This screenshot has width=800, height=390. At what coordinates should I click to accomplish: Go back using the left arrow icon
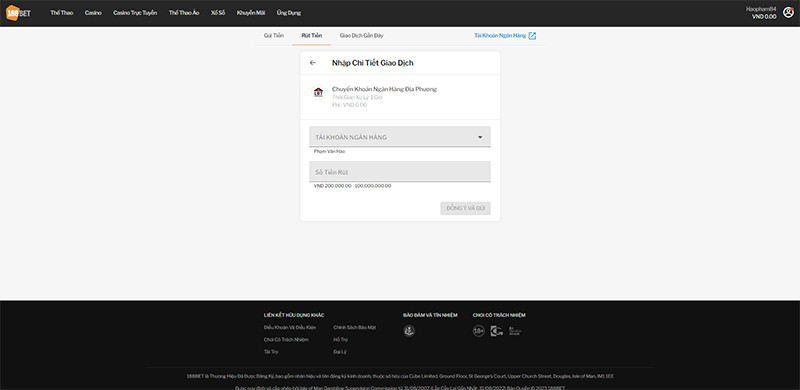point(313,63)
